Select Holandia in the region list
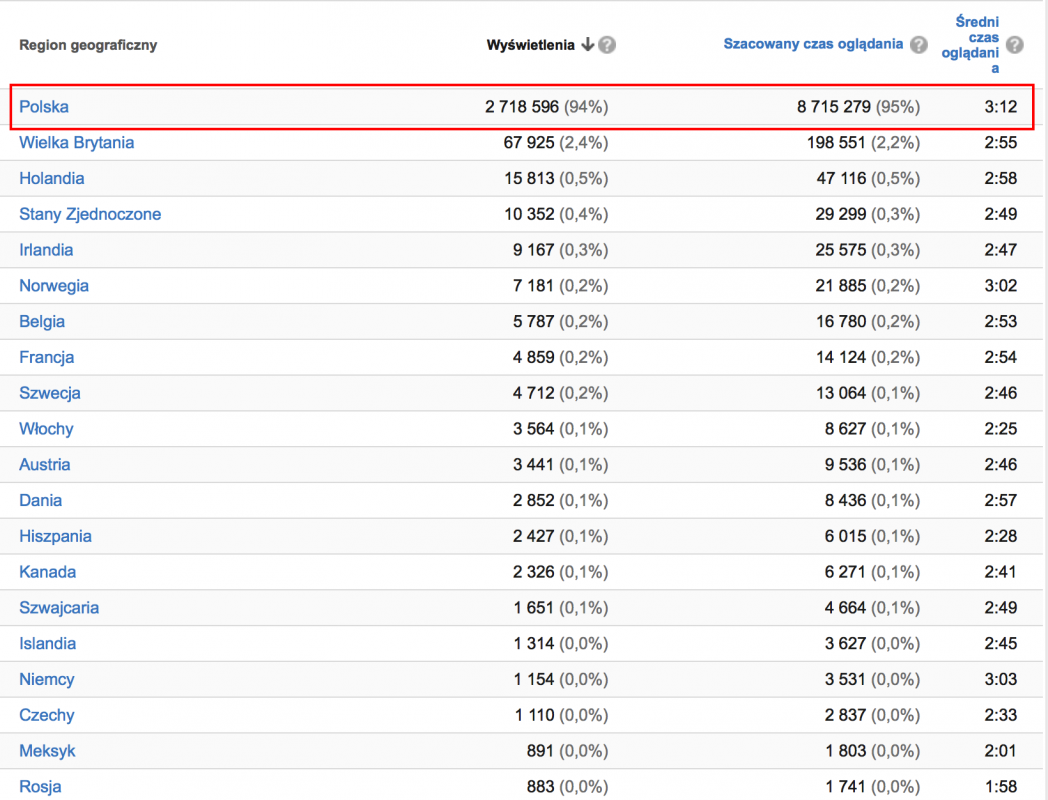Image resolution: width=1048 pixels, height=800 pixels. (52, 179)
